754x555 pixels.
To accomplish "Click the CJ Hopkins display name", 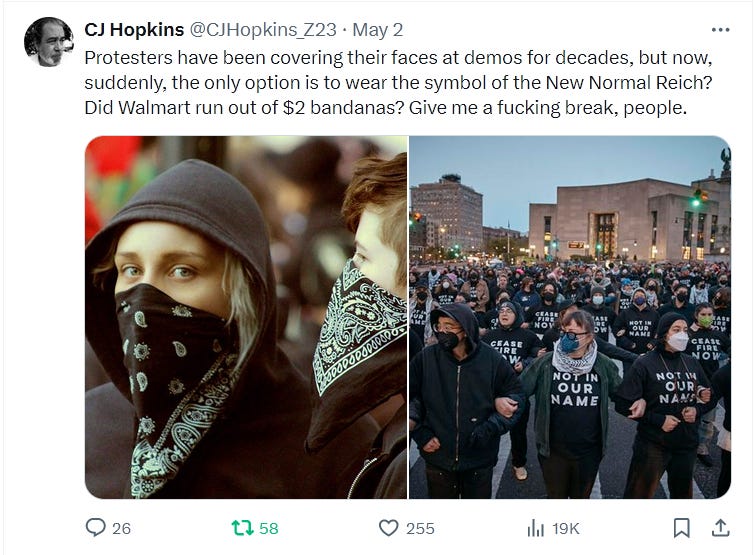I will [x=134, y=30].
